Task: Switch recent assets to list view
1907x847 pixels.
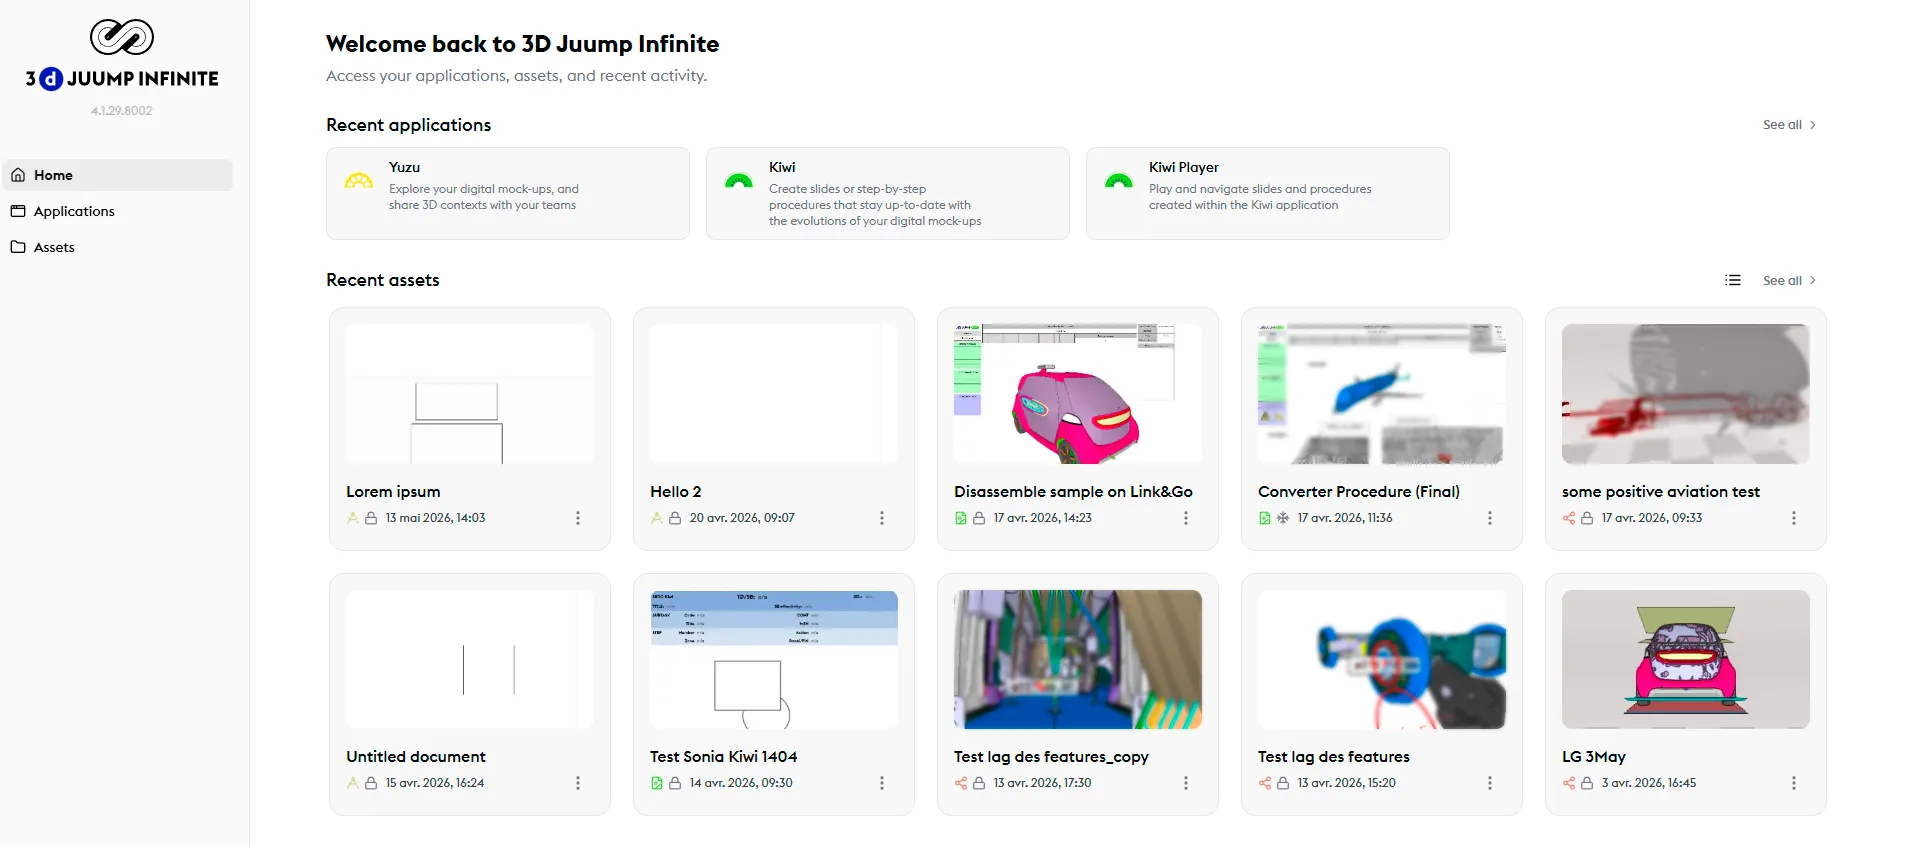Action: [x=1733, y=280]
